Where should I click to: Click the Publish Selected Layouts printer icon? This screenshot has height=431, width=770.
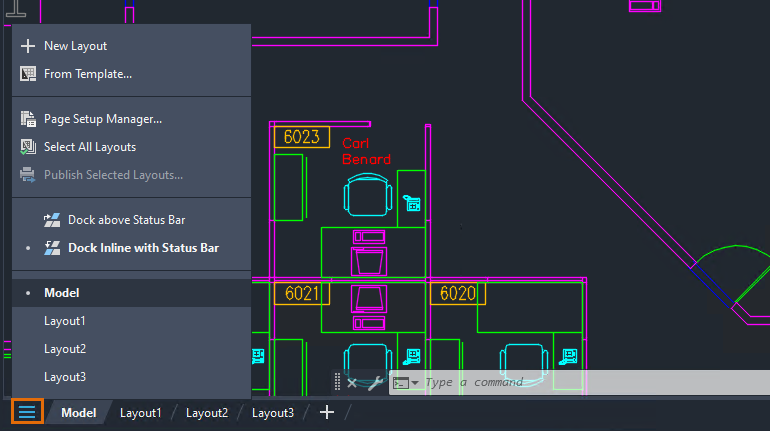[28, 175]
